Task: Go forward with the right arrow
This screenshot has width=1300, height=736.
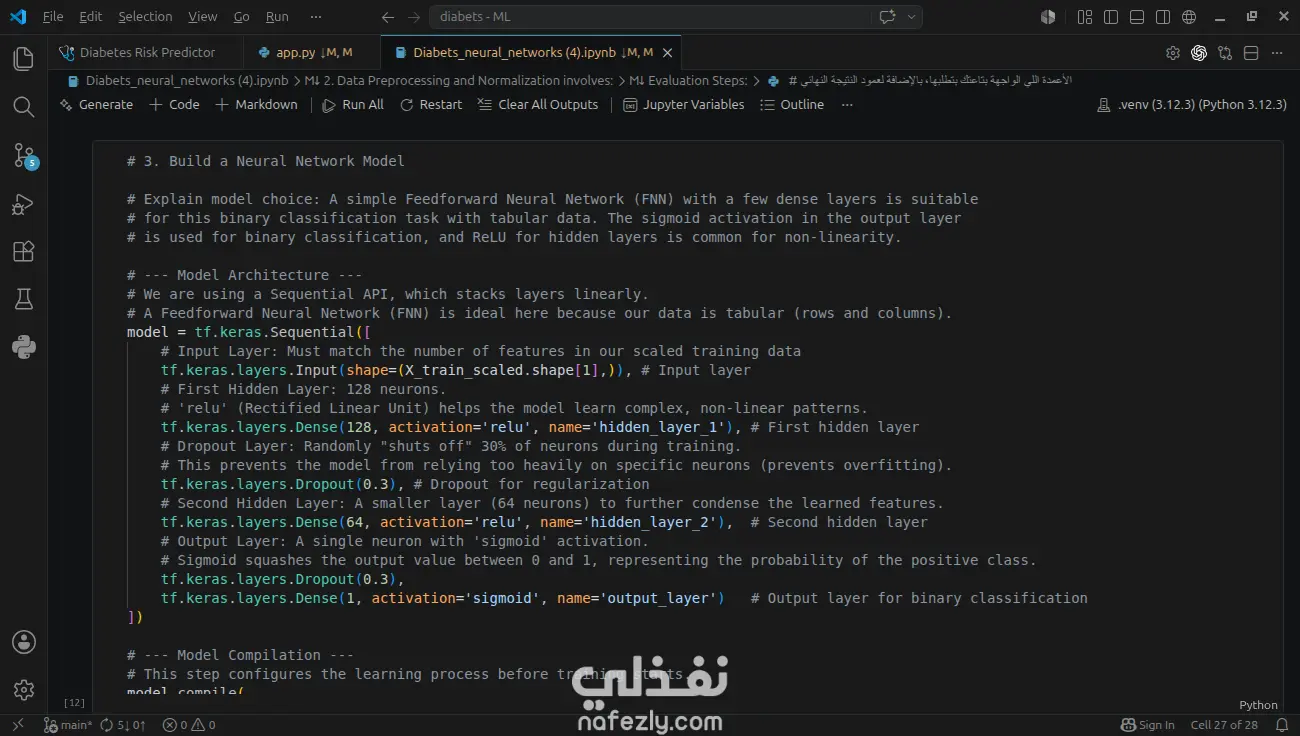Action: point(415,17)
